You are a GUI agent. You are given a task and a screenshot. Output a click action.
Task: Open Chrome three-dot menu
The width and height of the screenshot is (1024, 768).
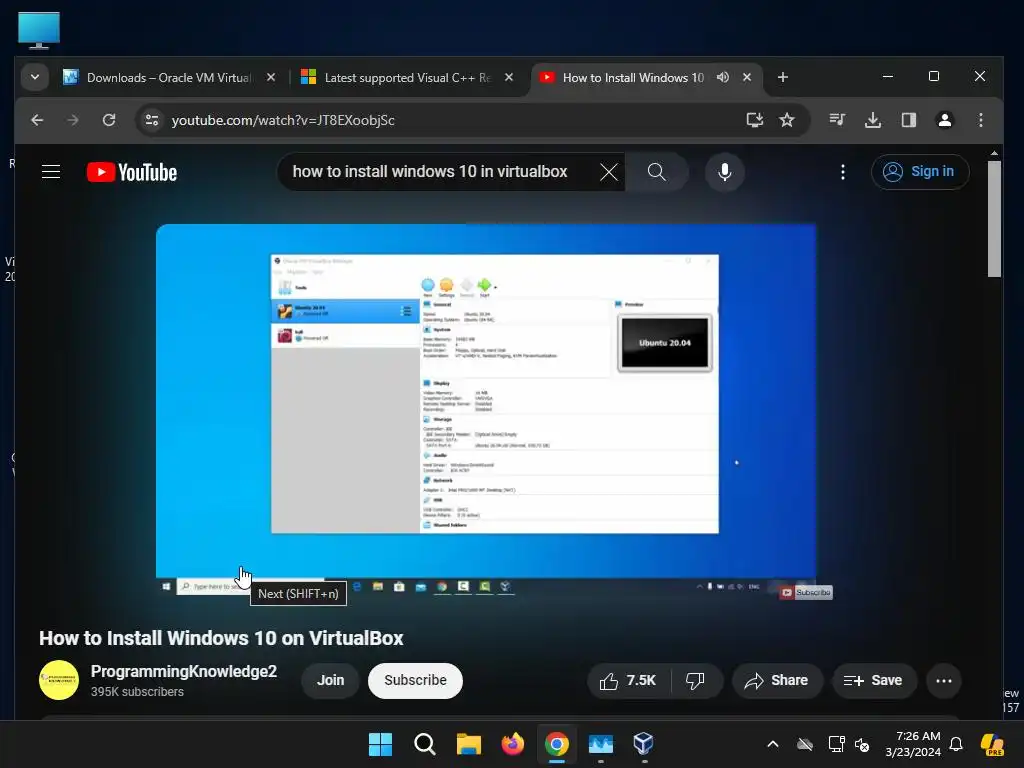pos(980,120)
